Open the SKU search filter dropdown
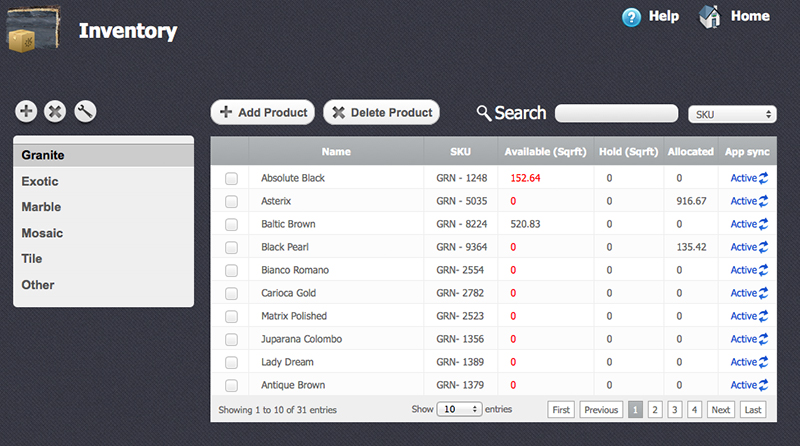This screenshot has height=446, width=800. pos(733,115)
